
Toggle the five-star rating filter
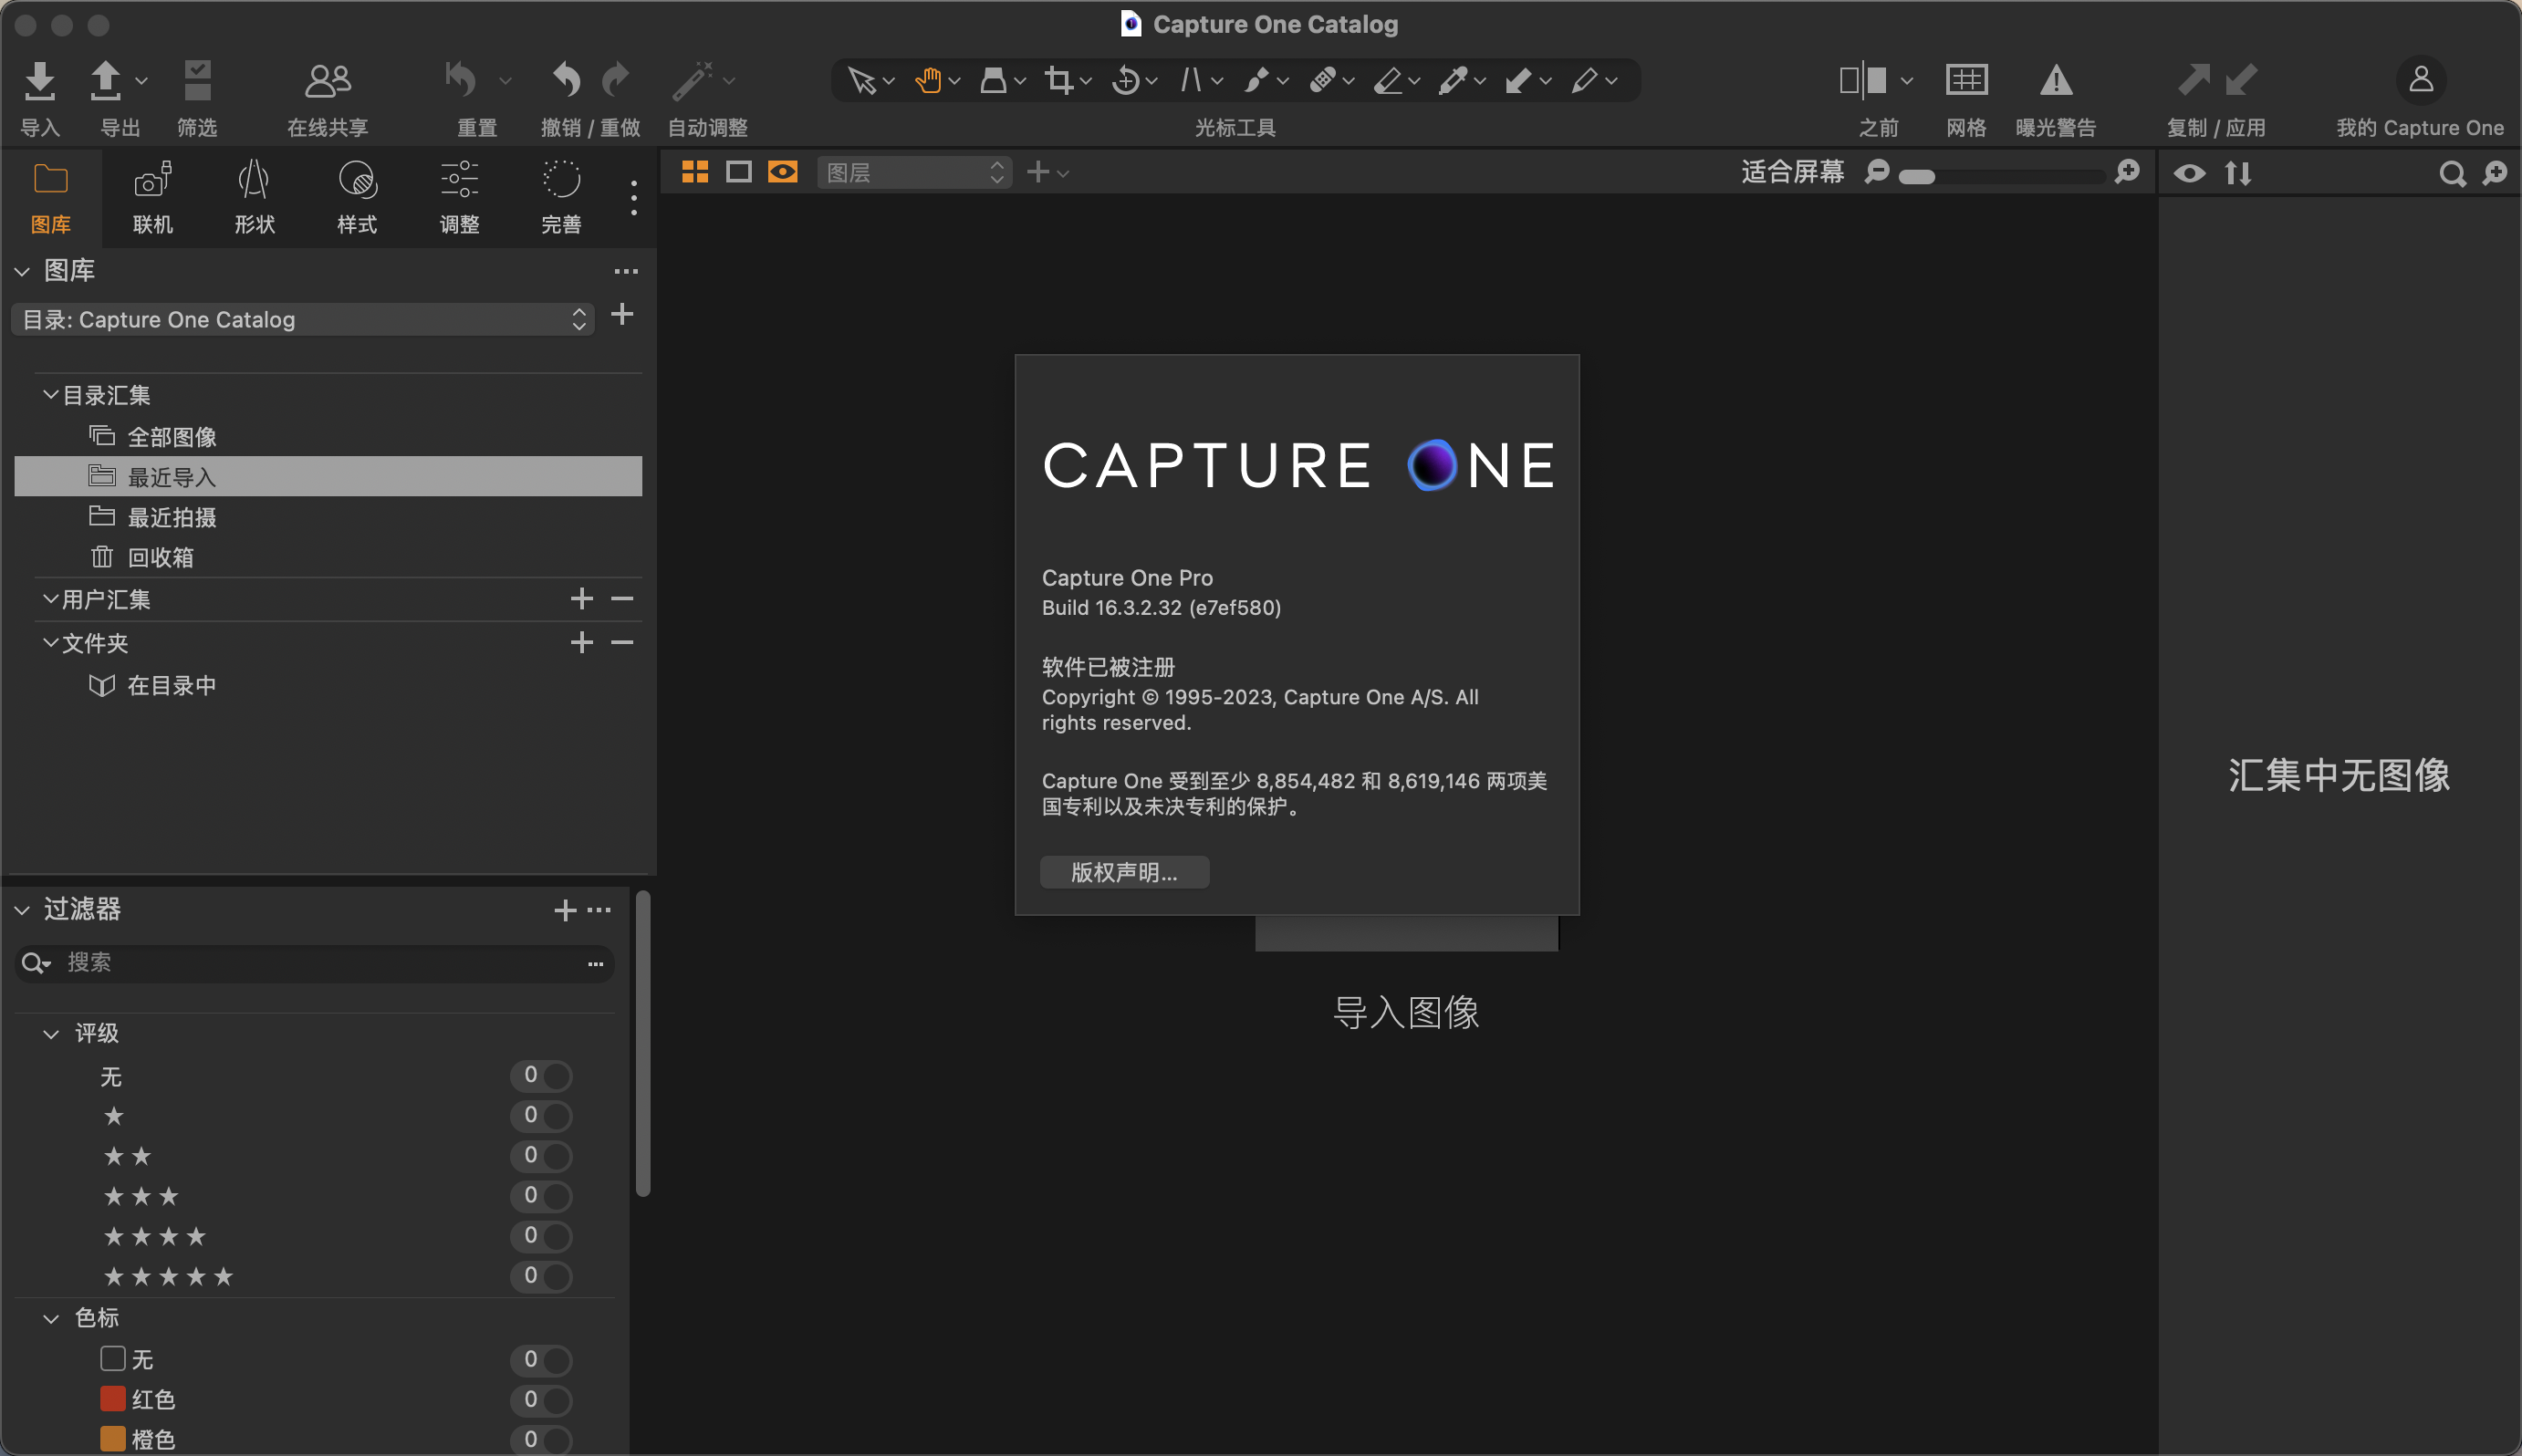pos(541,1276)
